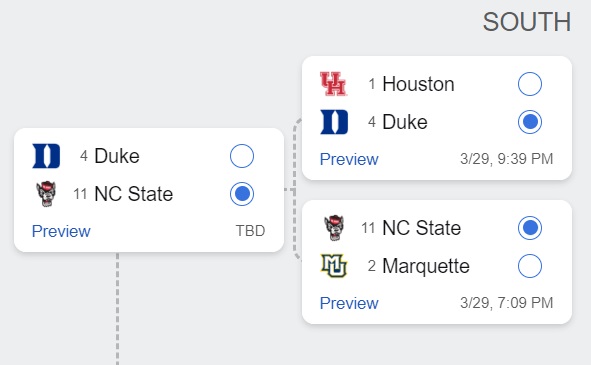Choose Duke radio button against NC State
Viewport: 591px width, 365px height.
tap(242, 156)
